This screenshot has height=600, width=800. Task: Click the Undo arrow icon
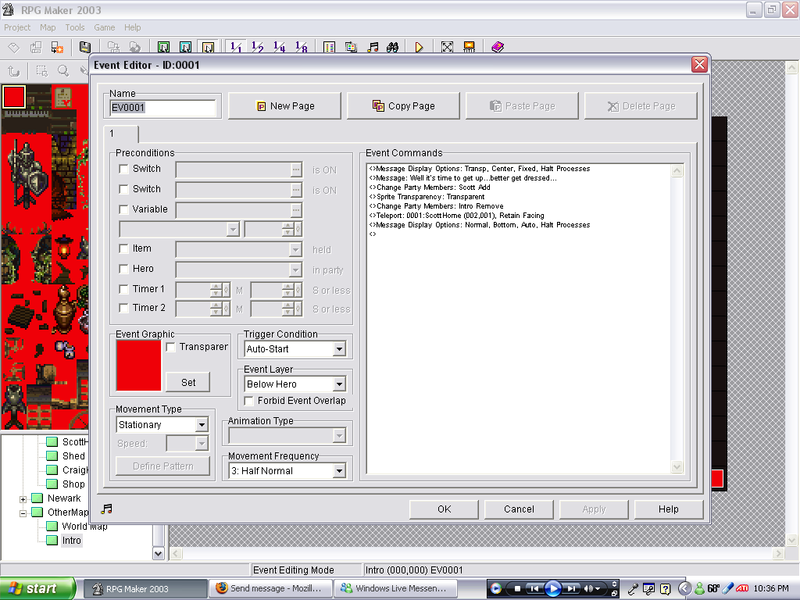click(x=14, y=71)
